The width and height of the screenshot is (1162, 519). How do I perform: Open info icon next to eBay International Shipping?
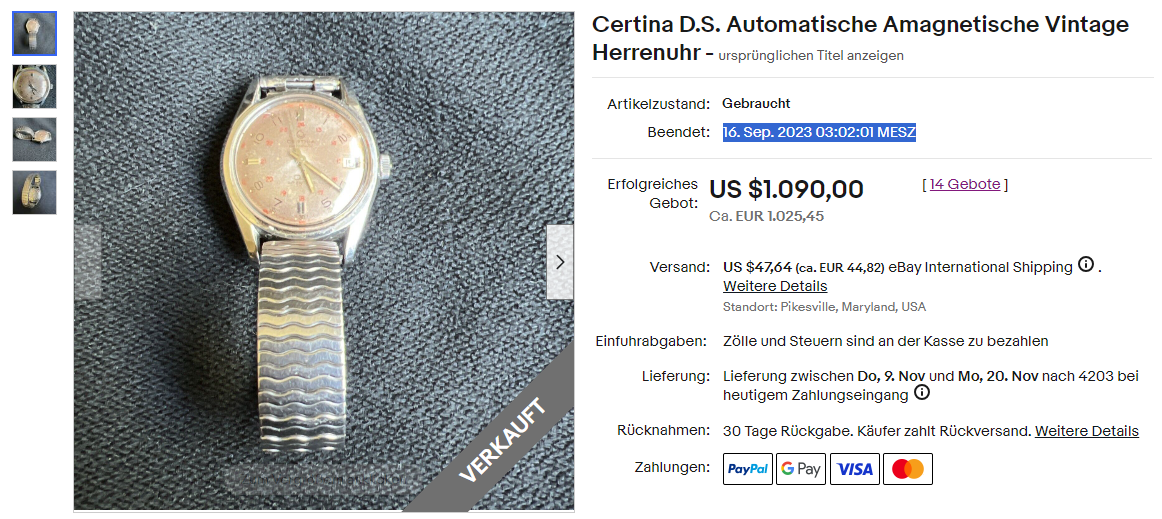1086,265
